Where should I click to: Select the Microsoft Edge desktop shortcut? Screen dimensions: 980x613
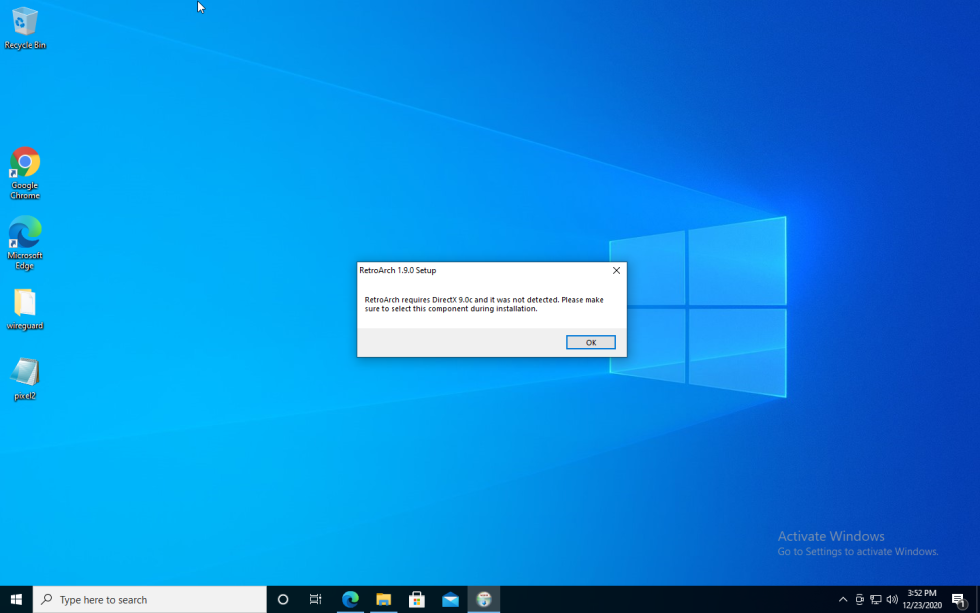pos(25,240)
